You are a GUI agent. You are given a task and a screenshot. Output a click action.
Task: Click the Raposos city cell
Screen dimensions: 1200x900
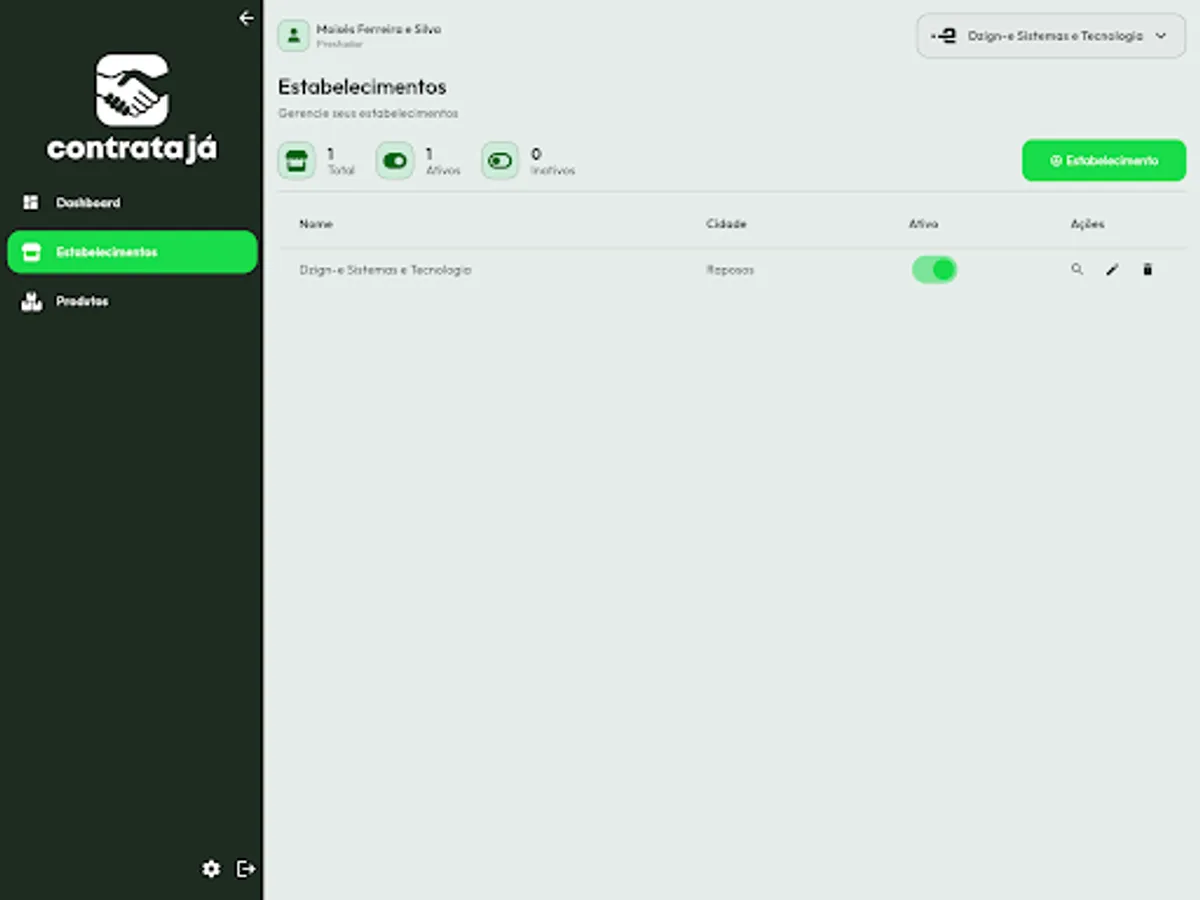pyautogui.click(x=730, y=270)
